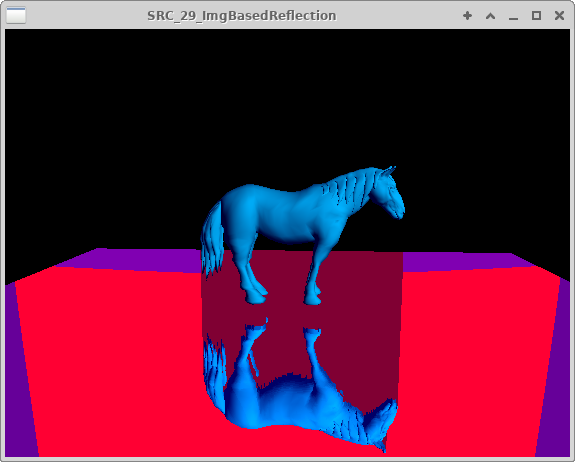This screenshot has height=462, width=575.
Task: Select the horse's tail
Action: pos(213,238)
